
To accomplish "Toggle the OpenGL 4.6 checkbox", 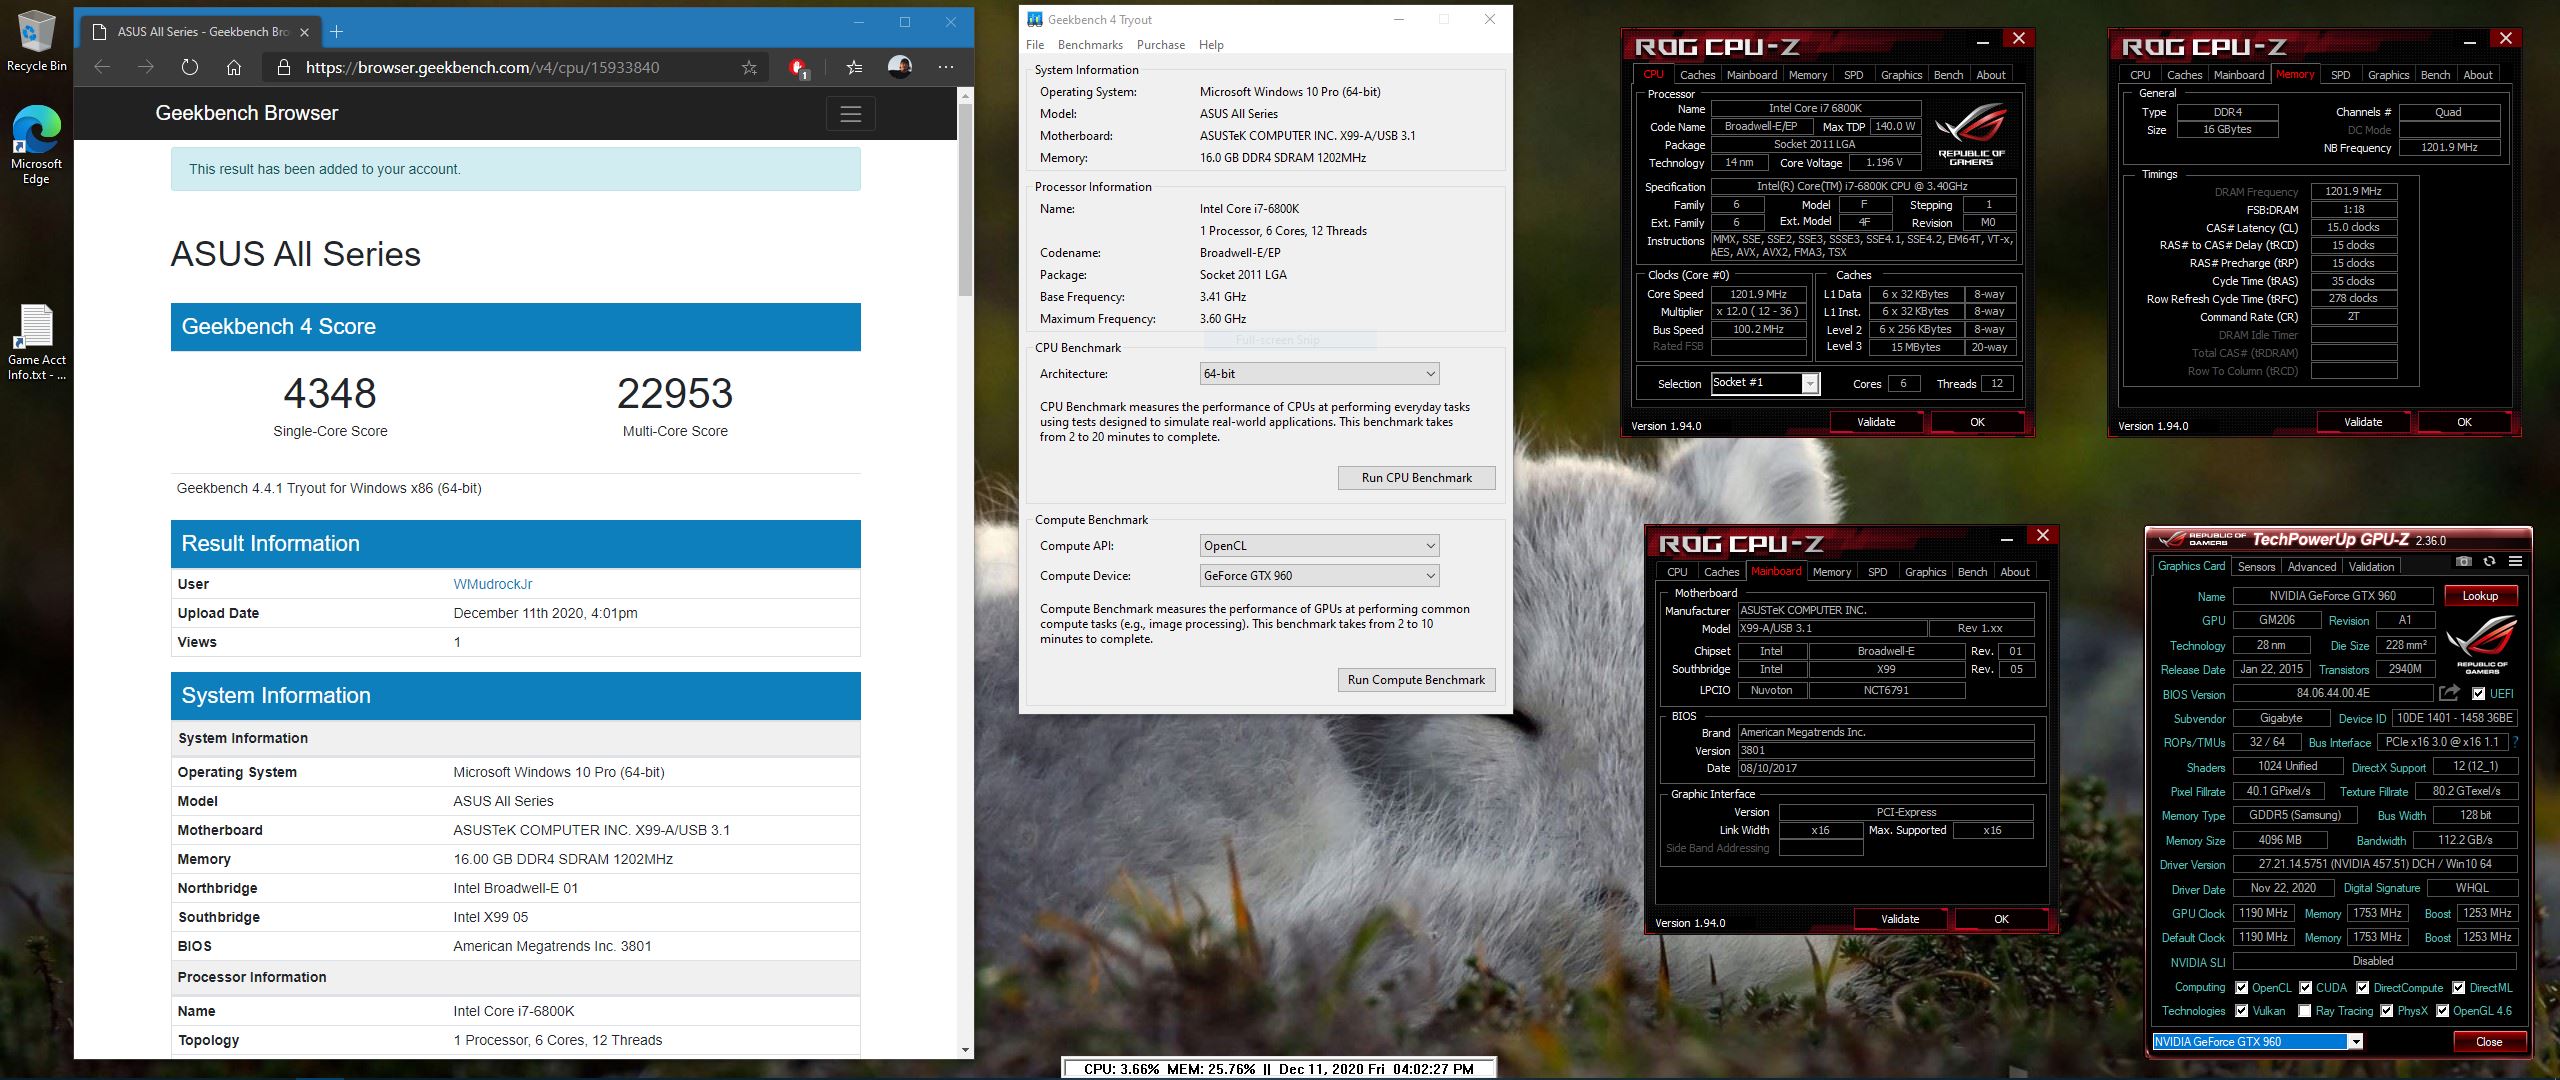I will (x=2443, y=1011).
